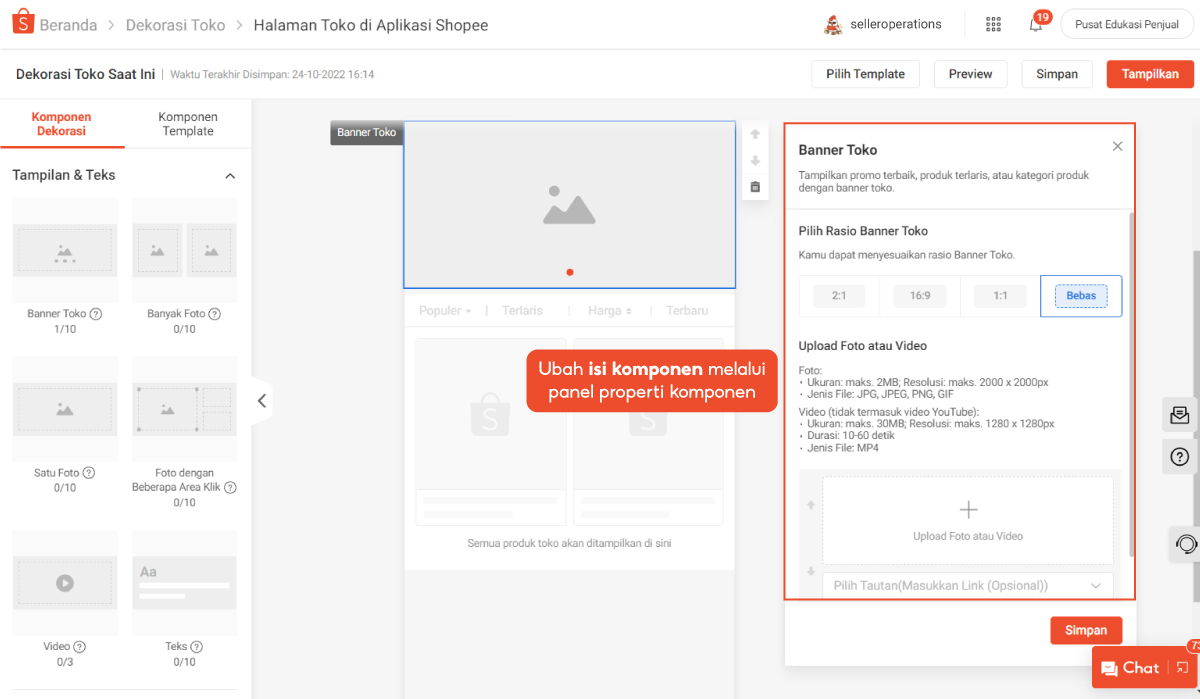Open the Pilih Tautan link dropdown
Screen dimensions: 1200x699
pos(967,585)
